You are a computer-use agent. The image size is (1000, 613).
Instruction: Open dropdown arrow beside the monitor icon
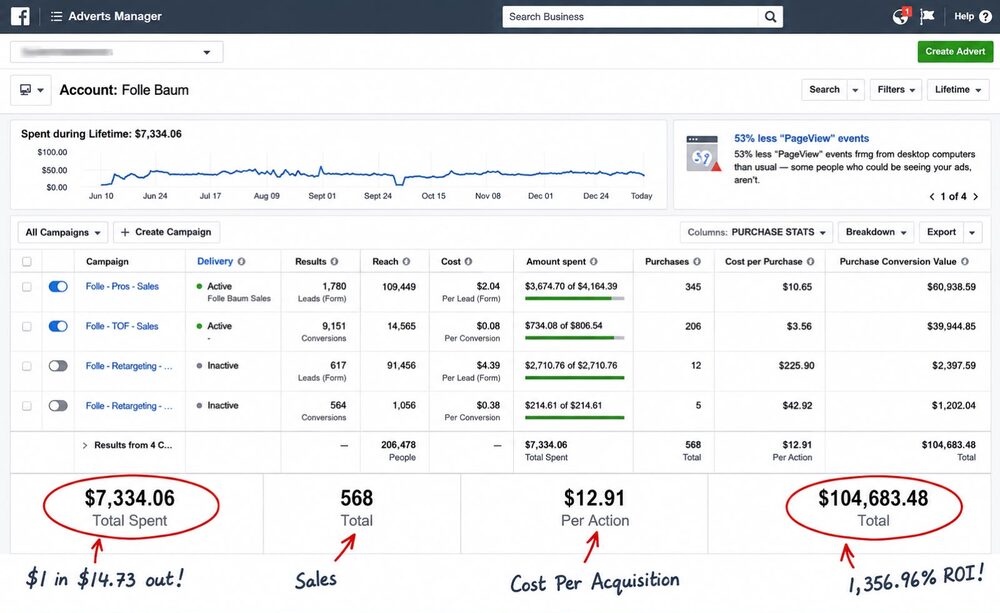pyautogui.click(x=41, y=90)
